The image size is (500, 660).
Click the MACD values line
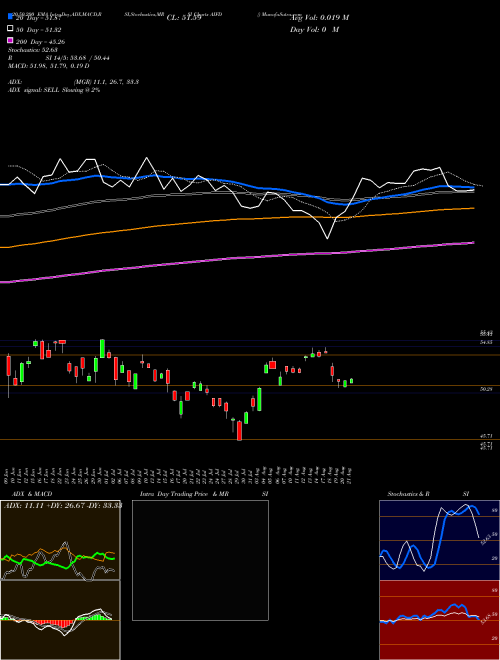point(48,66)
